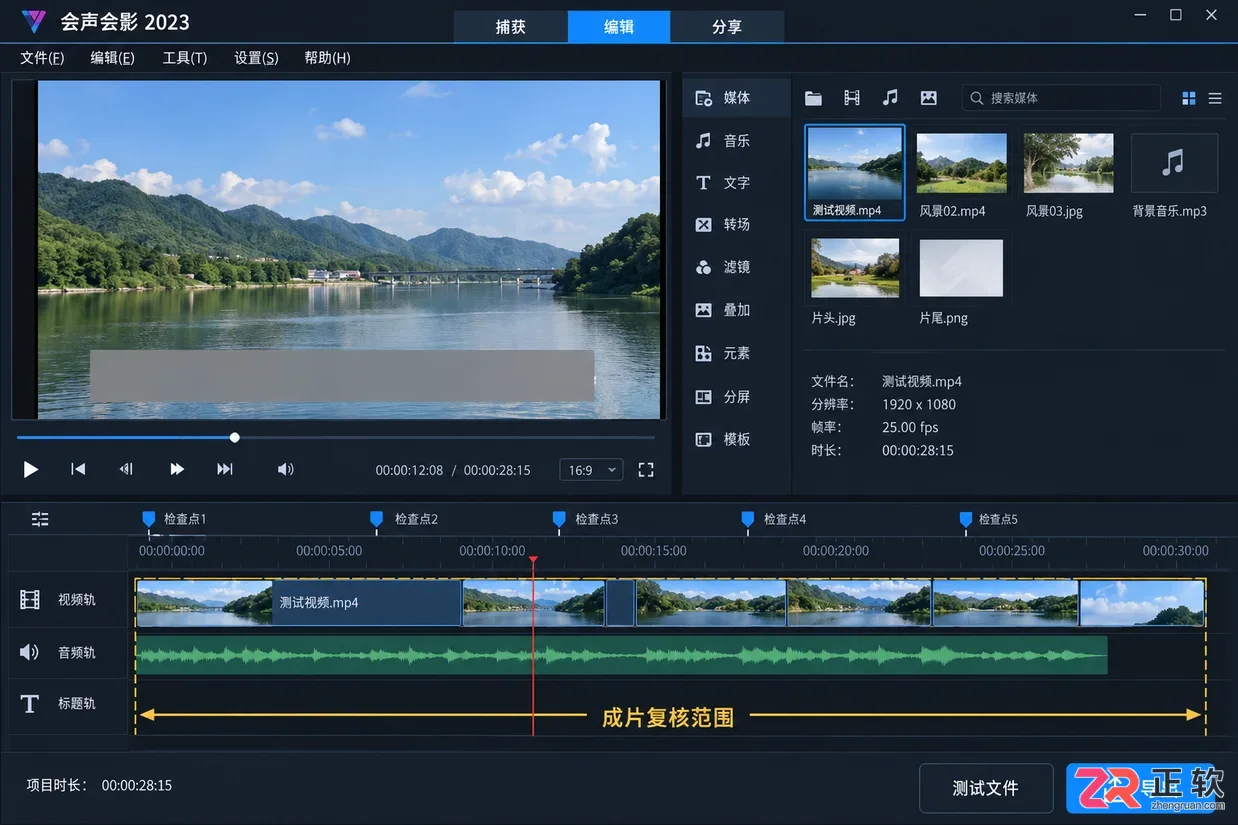Viewport: 1238px width, 825px height.
Task: Jump to 检查点3 marker
Action: tap(559, 519)
